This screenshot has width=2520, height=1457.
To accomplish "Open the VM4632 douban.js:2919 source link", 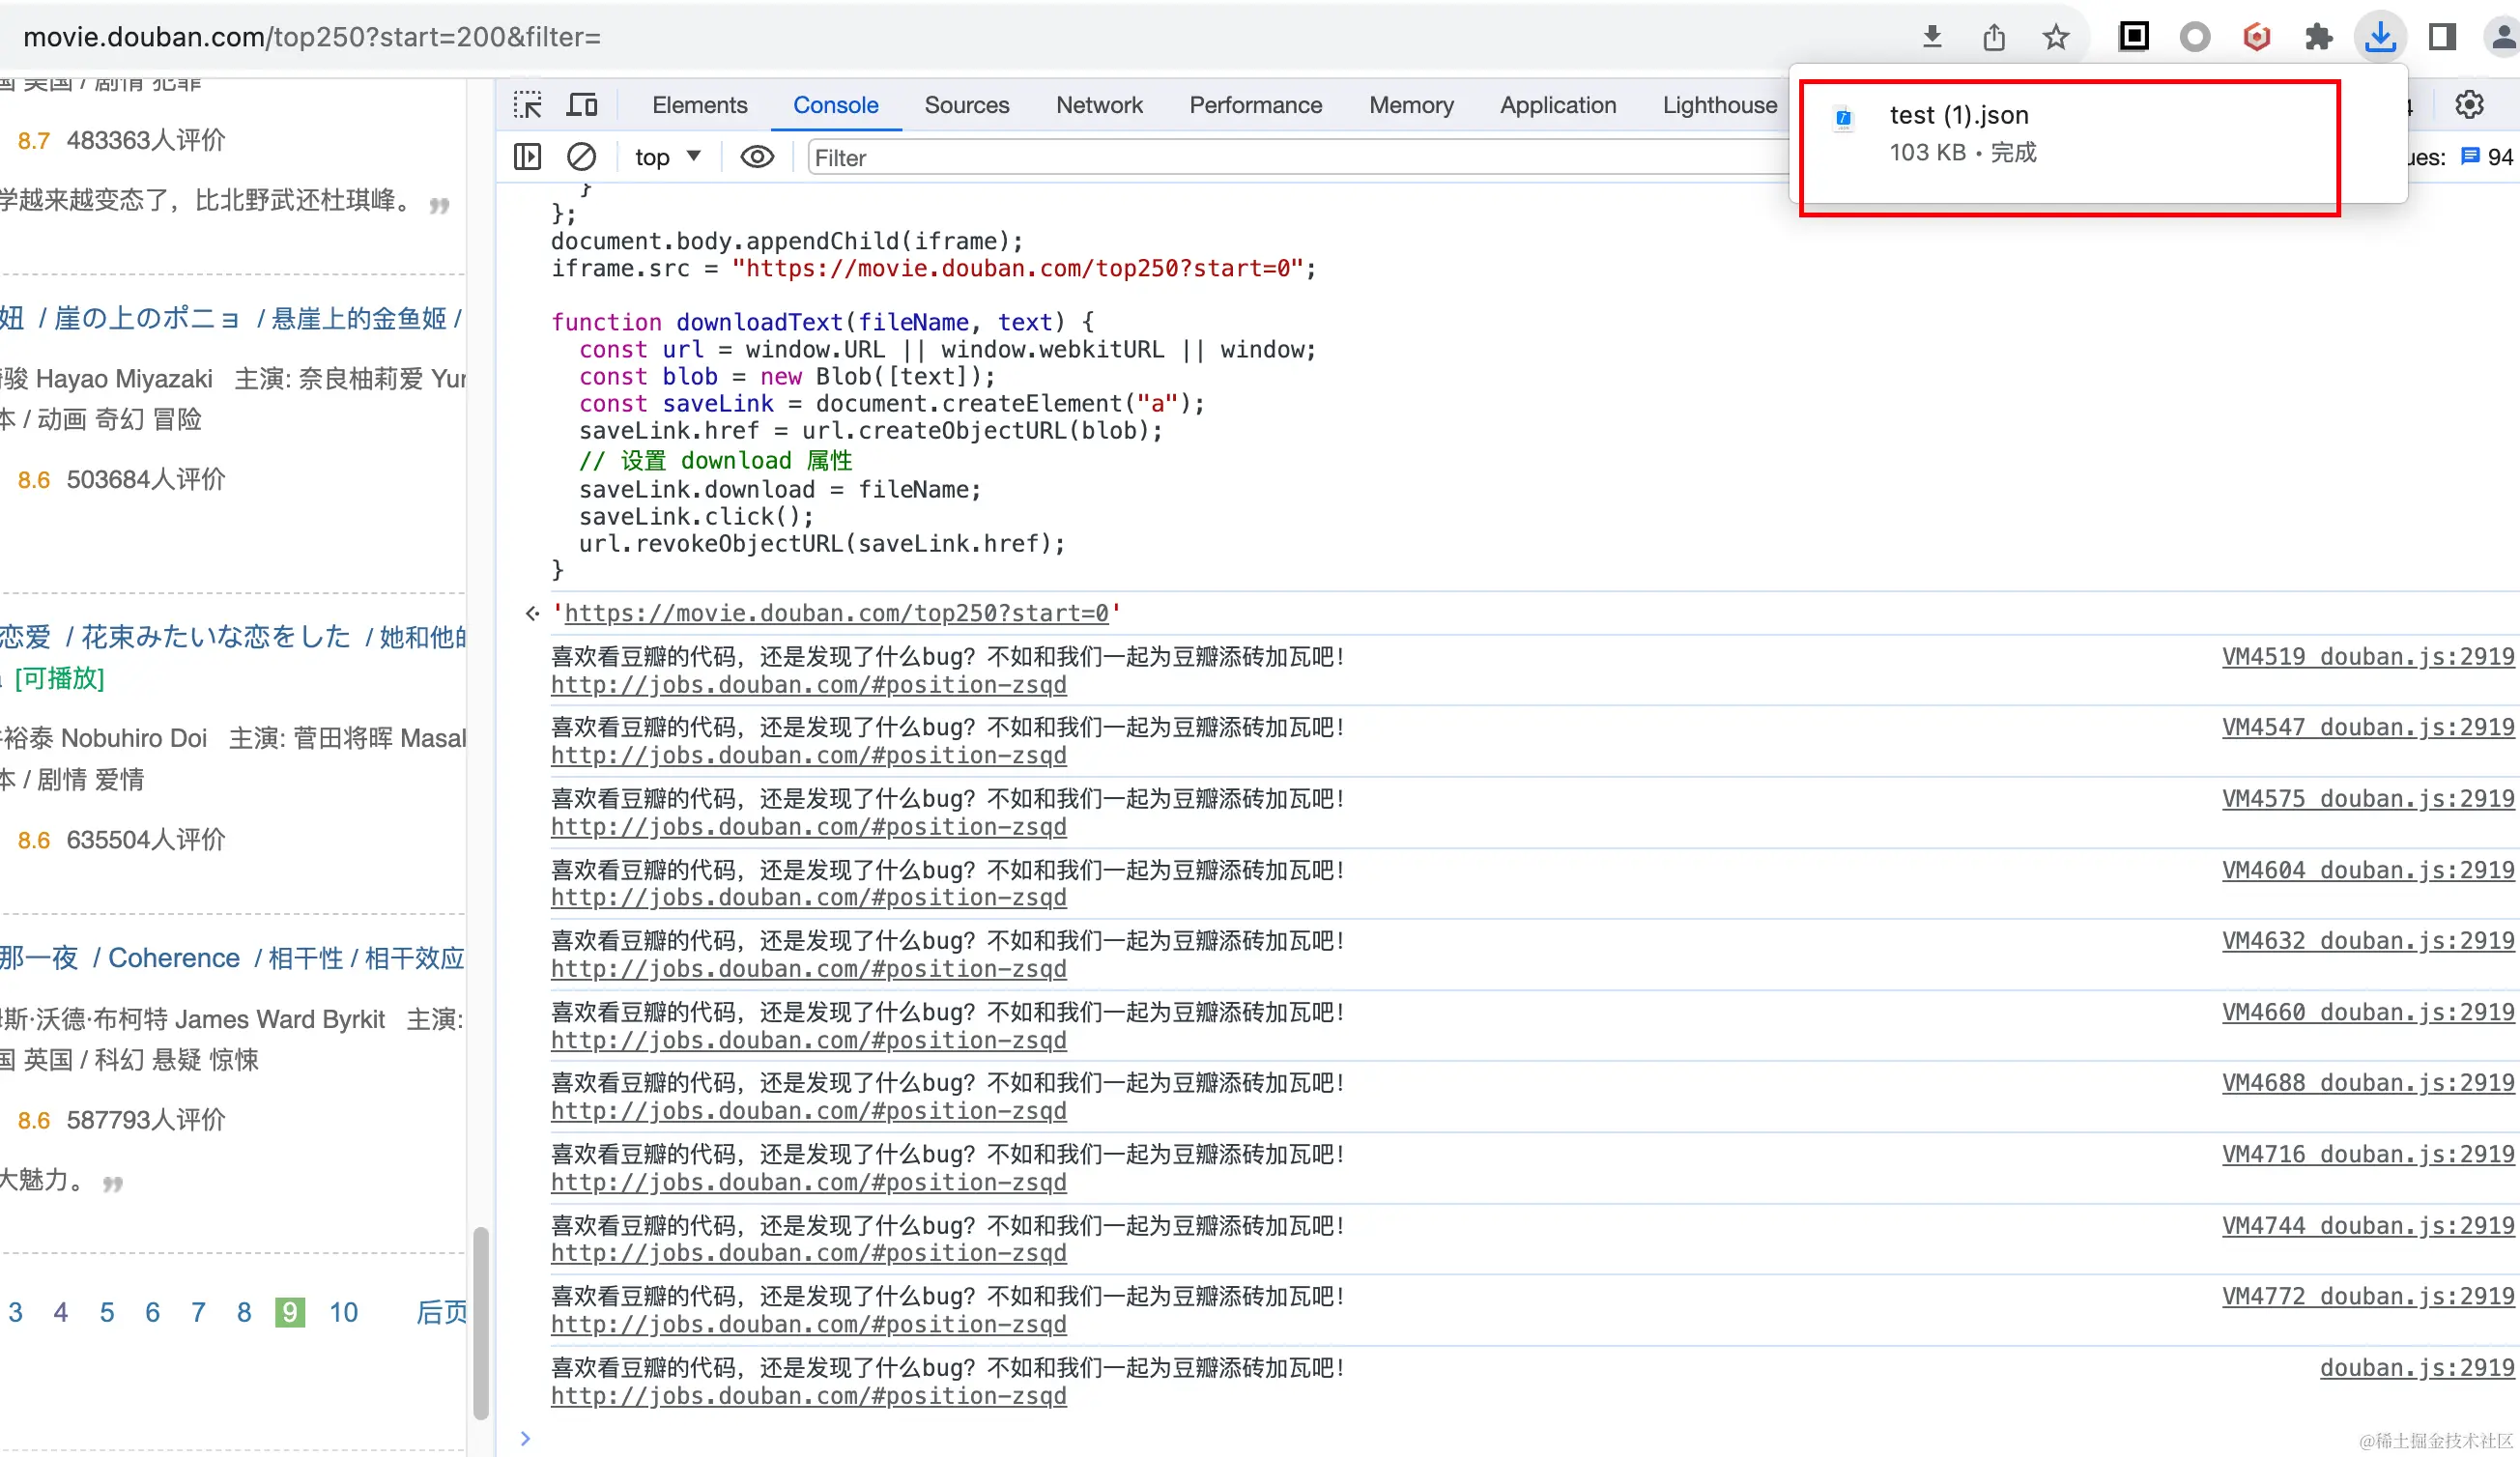I will click(2368, 941).
